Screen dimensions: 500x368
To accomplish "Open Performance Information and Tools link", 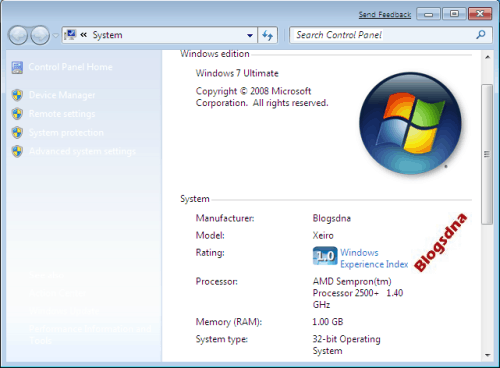I will pyautogui.click(x=90, y=335).
